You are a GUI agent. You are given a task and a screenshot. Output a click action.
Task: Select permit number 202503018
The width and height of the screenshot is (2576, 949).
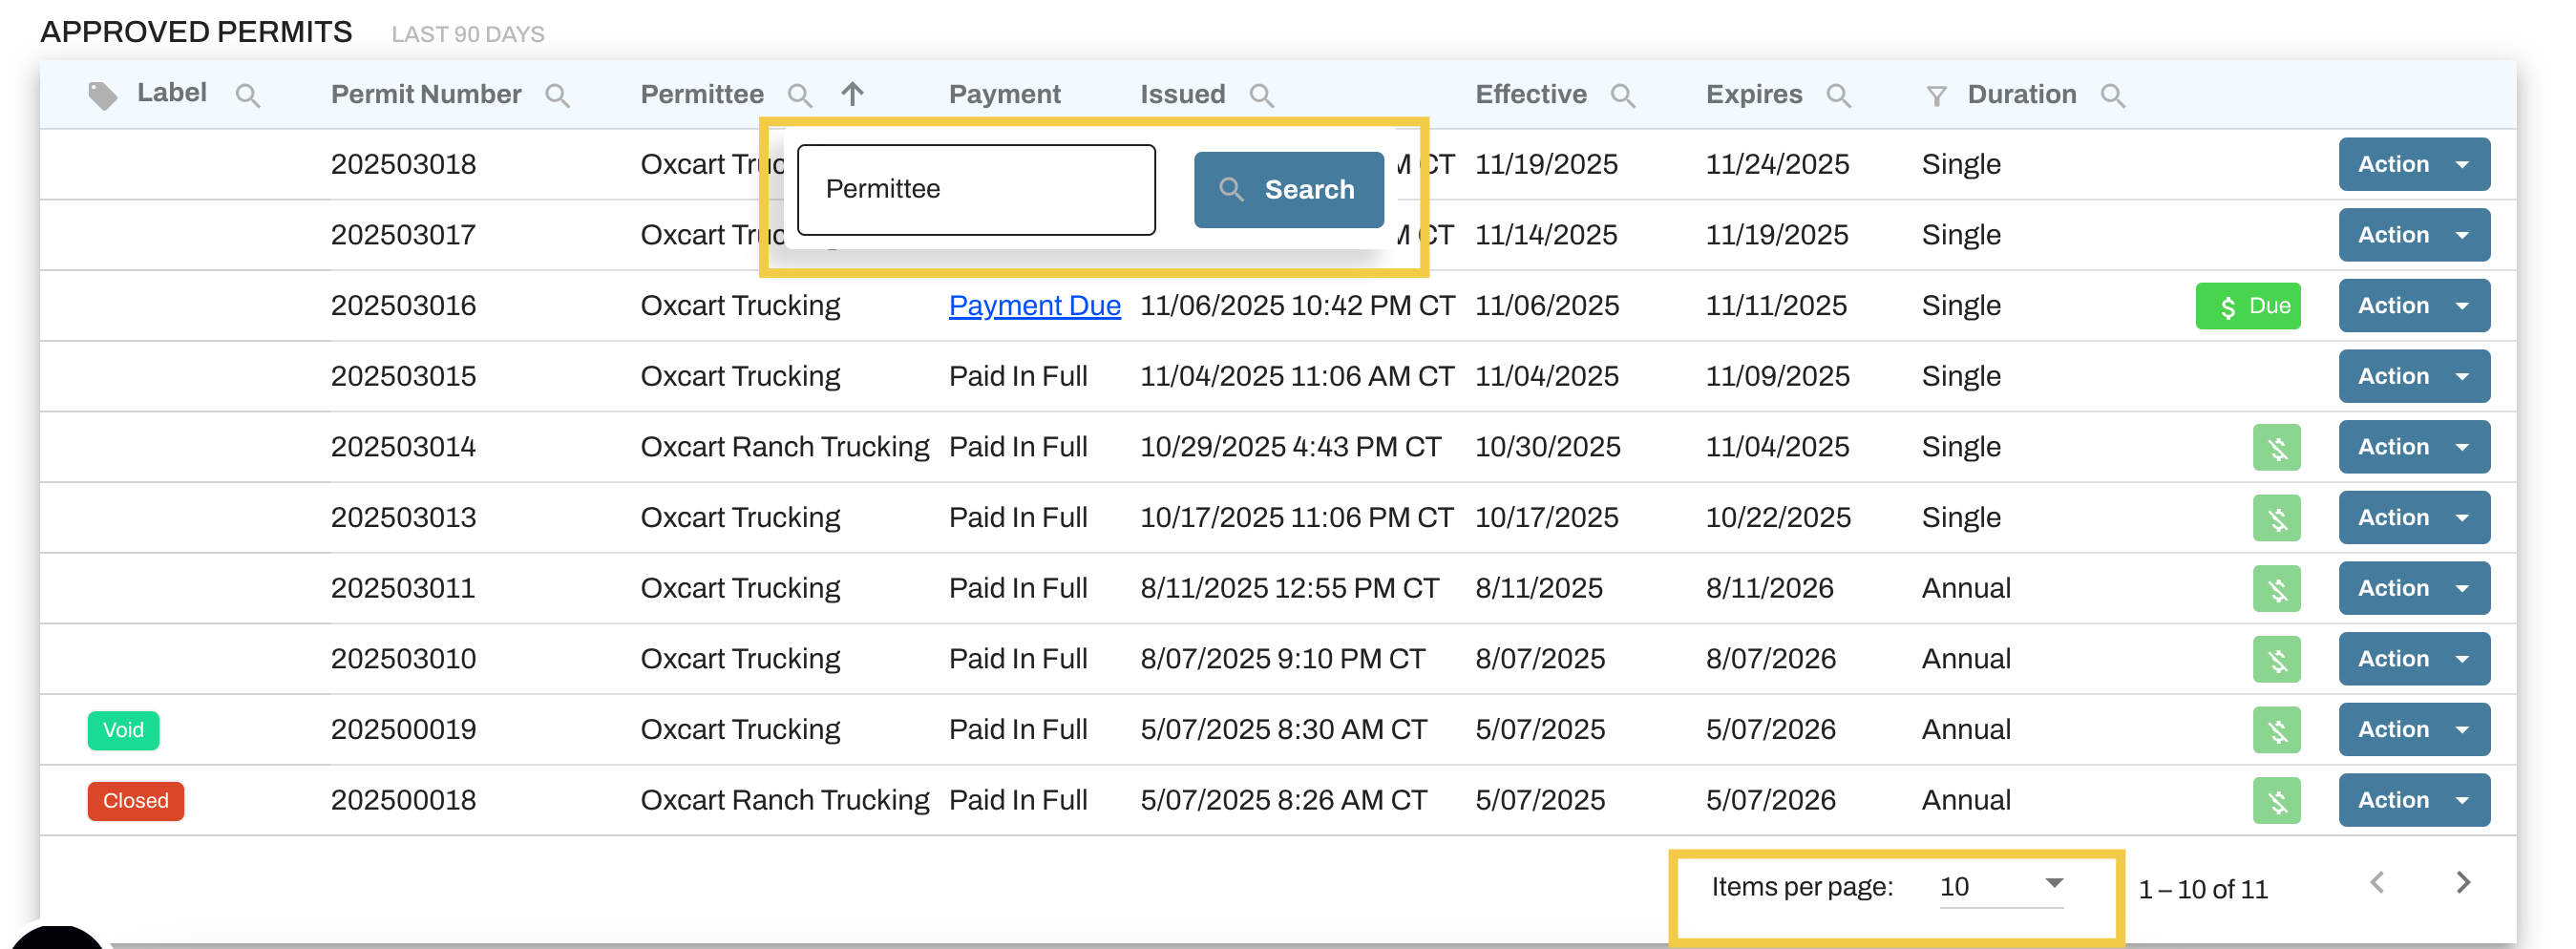coord(403,165)
